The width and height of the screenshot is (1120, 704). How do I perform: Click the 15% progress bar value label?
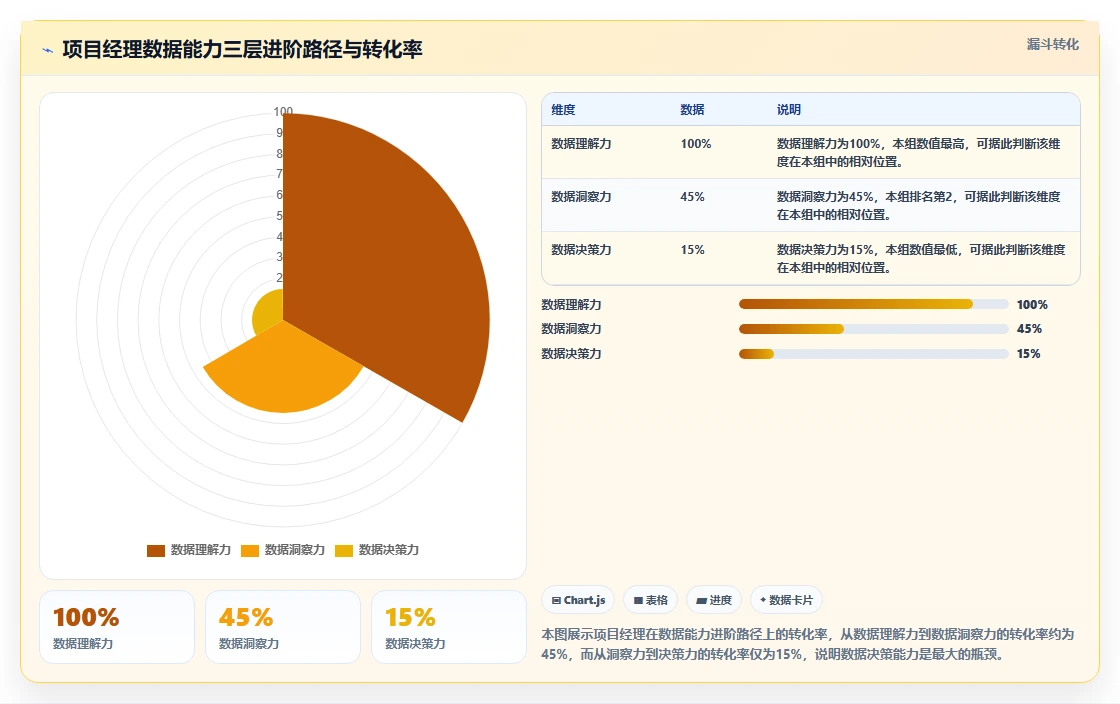click(x=1029, y=353)
